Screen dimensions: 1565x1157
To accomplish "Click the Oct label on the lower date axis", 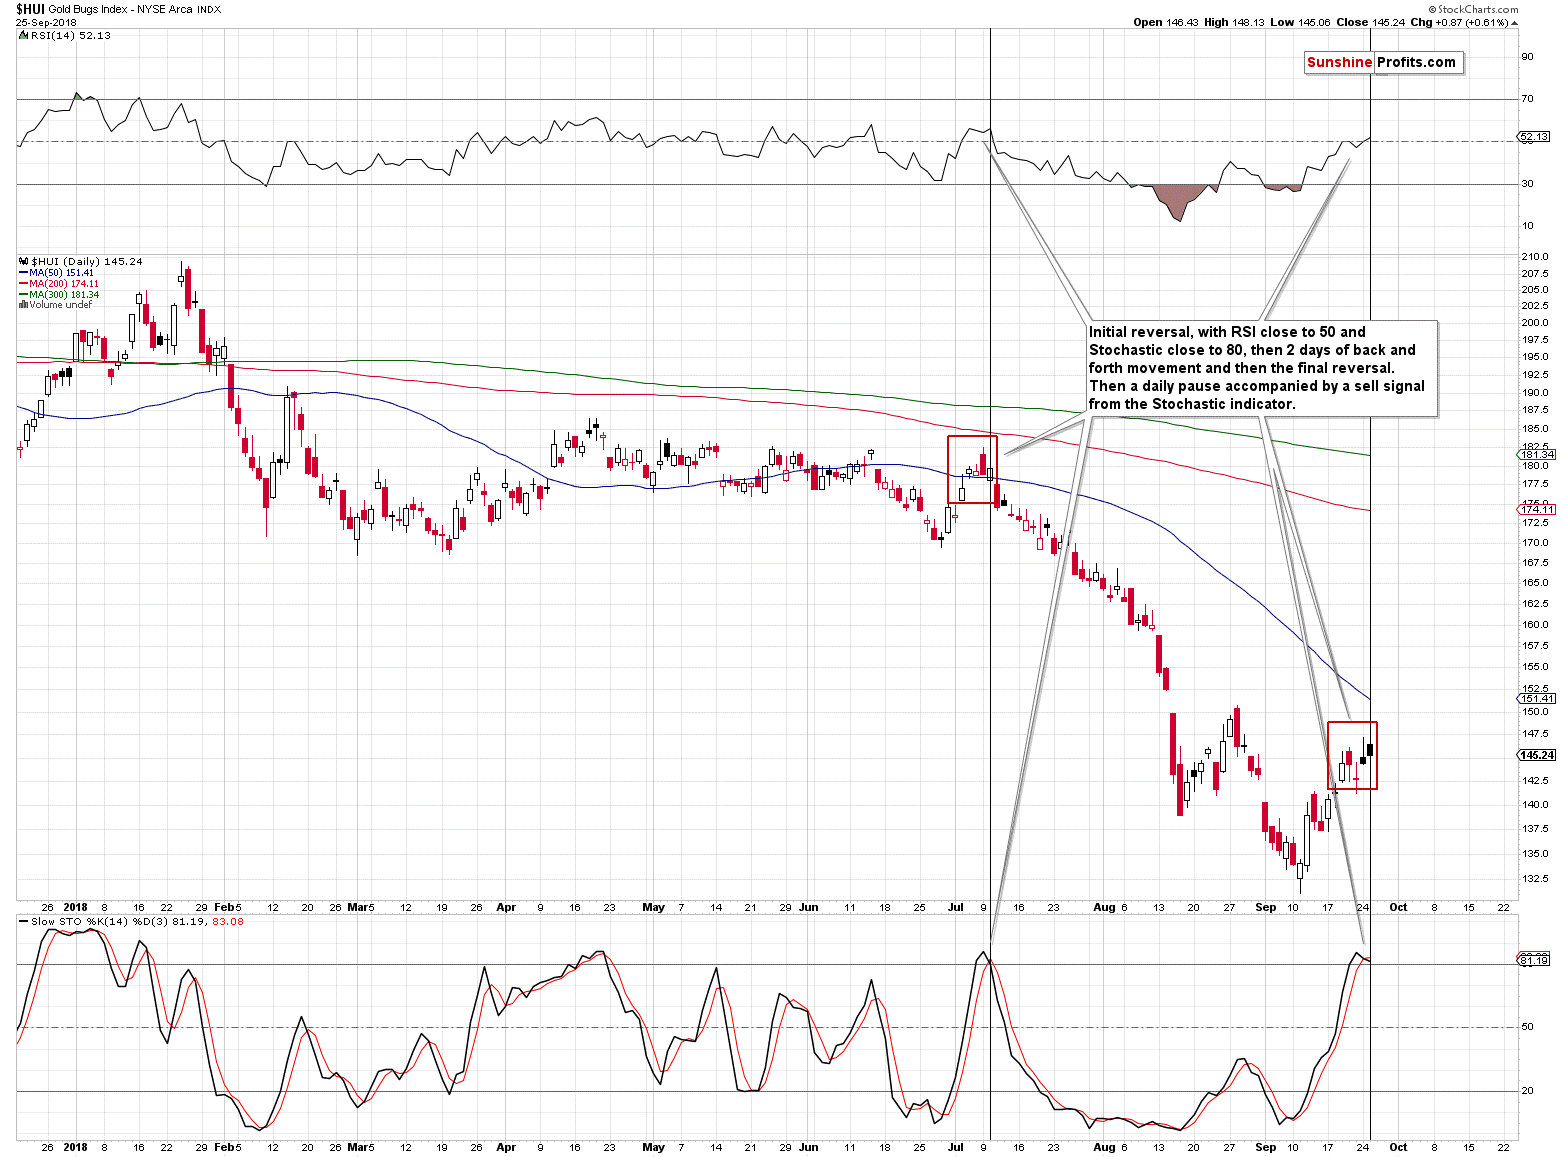I will [x=1398, y=1147].
